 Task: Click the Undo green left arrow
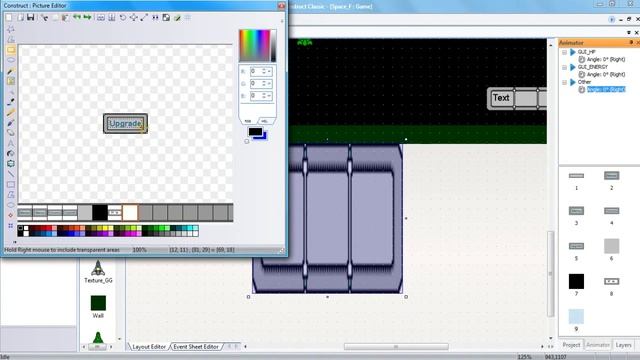77,18
